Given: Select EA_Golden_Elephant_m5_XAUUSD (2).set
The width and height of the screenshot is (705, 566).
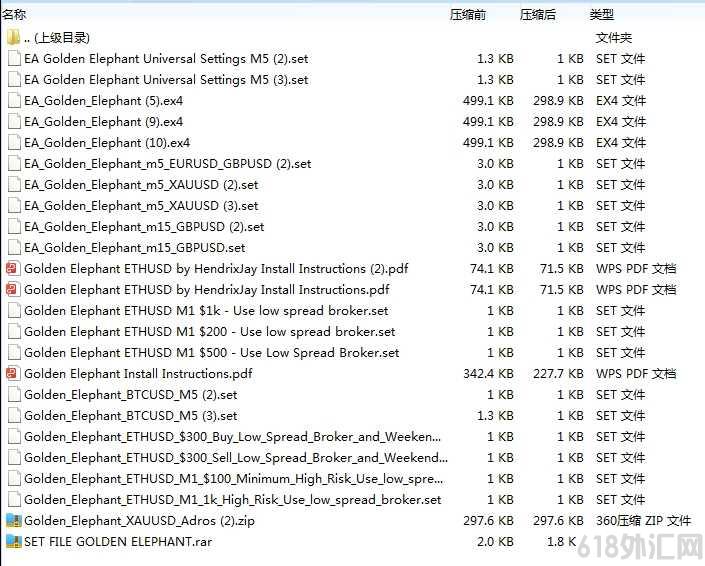Looking at the screenshot, I should [x=141, y=185].
